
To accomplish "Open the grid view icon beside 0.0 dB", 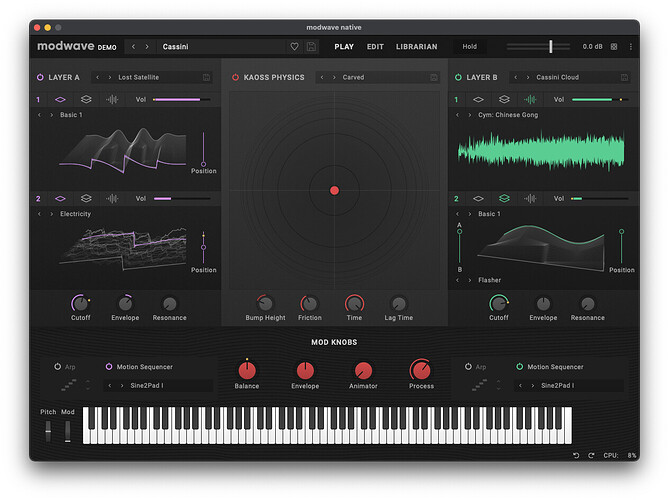I will click(614, 47).
